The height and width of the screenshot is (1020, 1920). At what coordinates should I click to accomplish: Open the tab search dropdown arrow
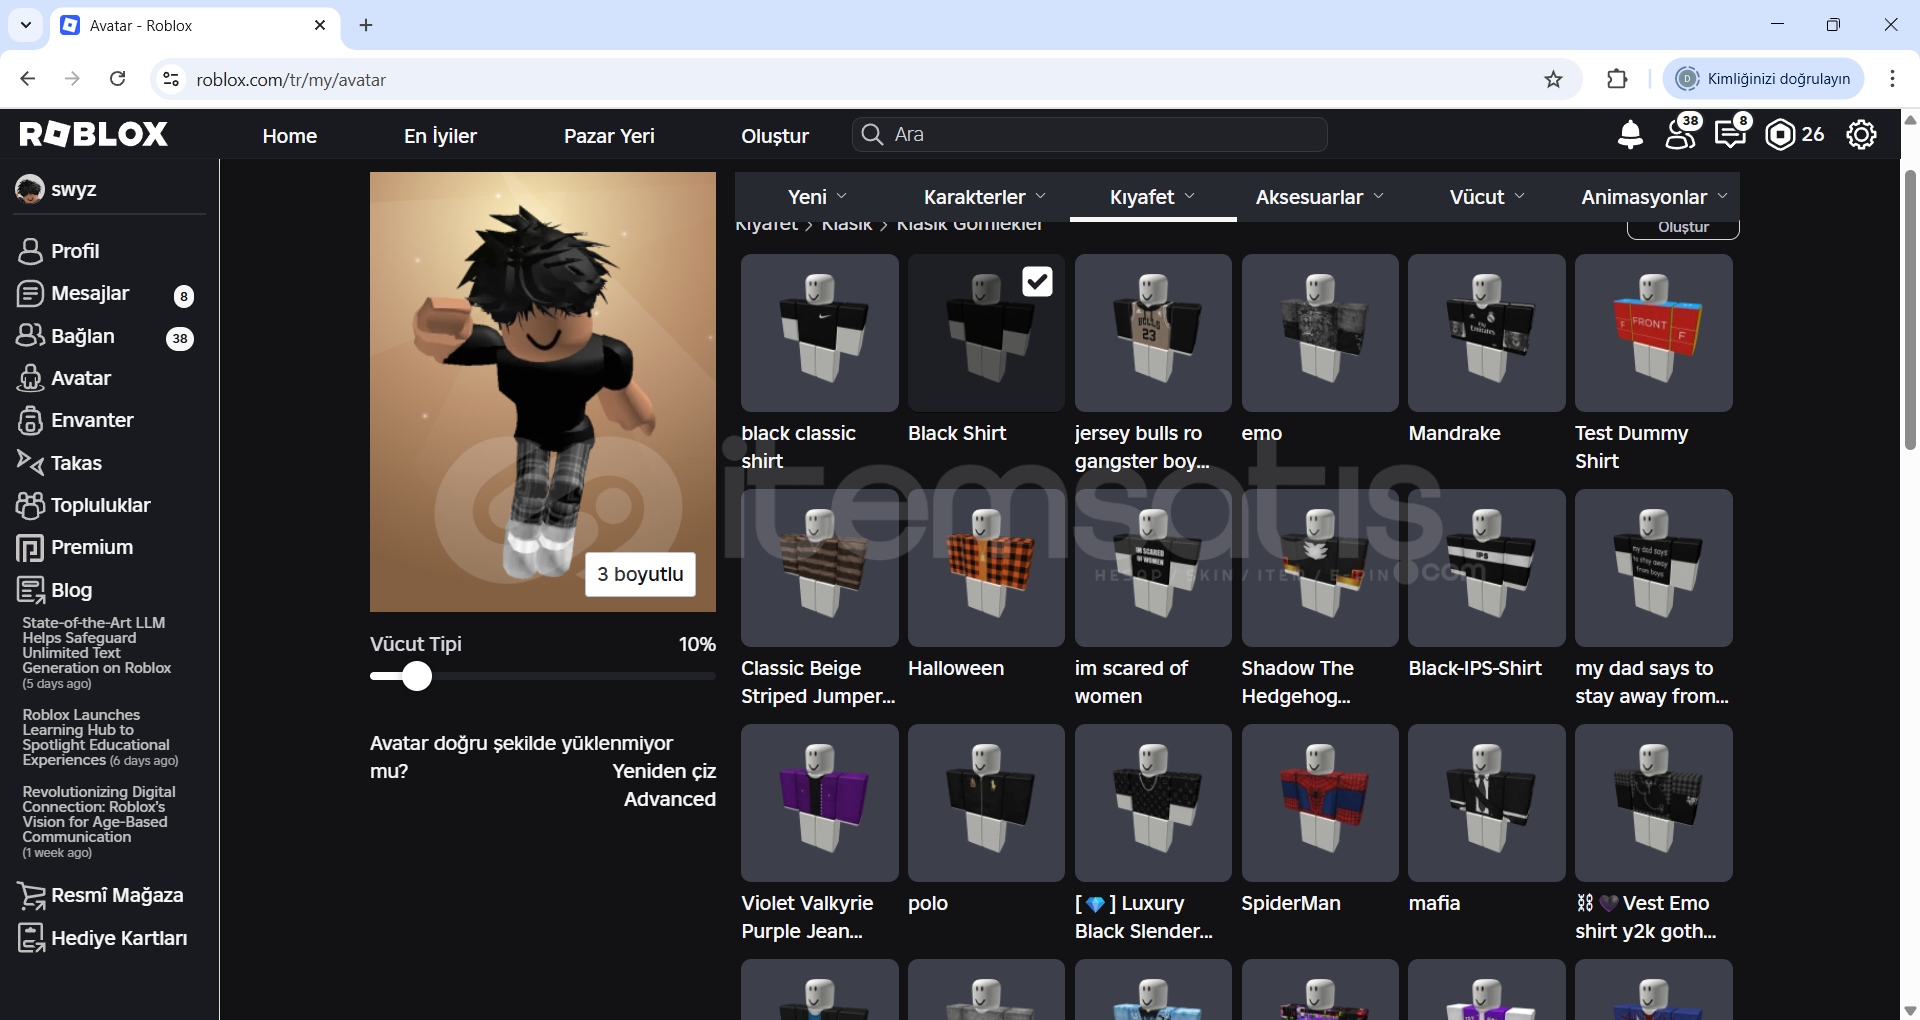[26, 25]
